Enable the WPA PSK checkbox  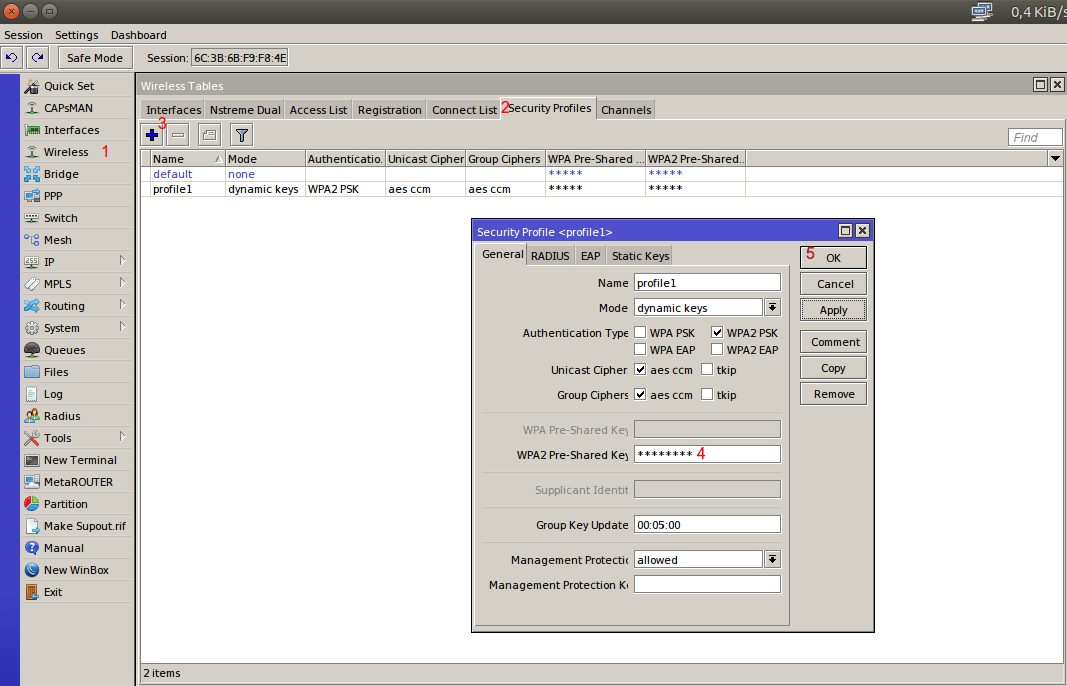coord(640,333)
